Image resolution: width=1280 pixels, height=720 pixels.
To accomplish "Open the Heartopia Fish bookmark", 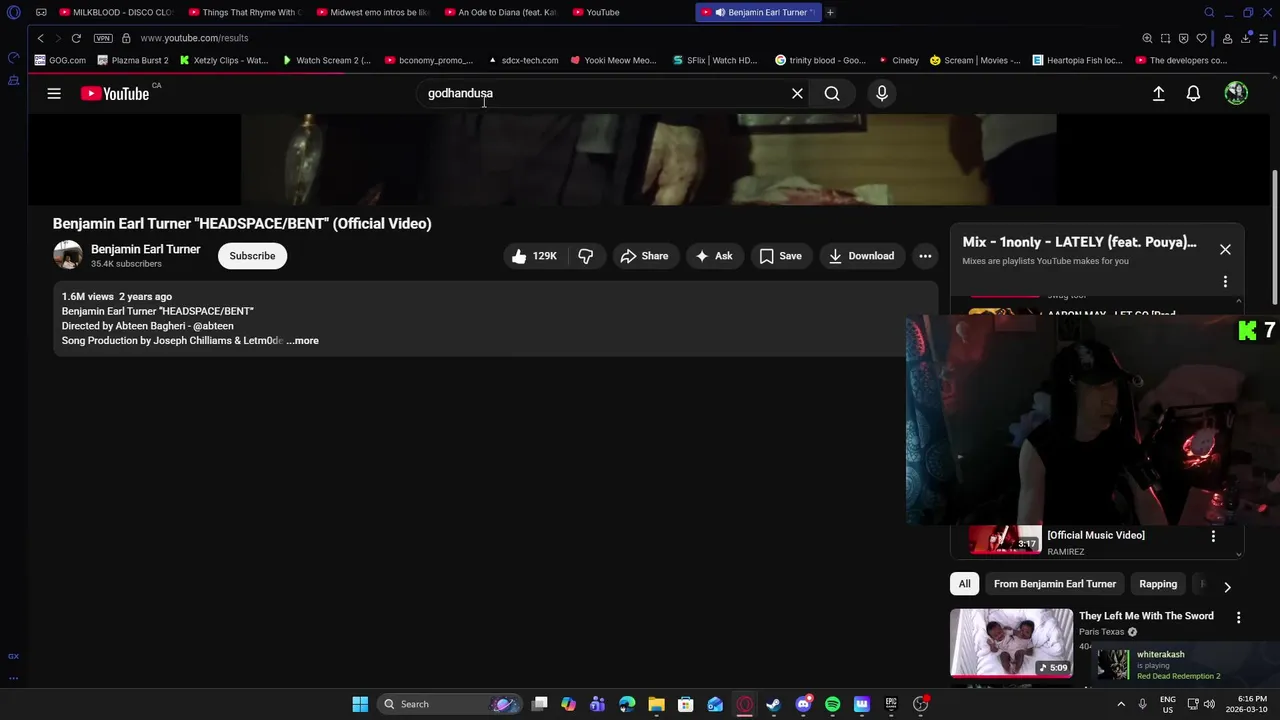I will click(x=1077, y=60).
